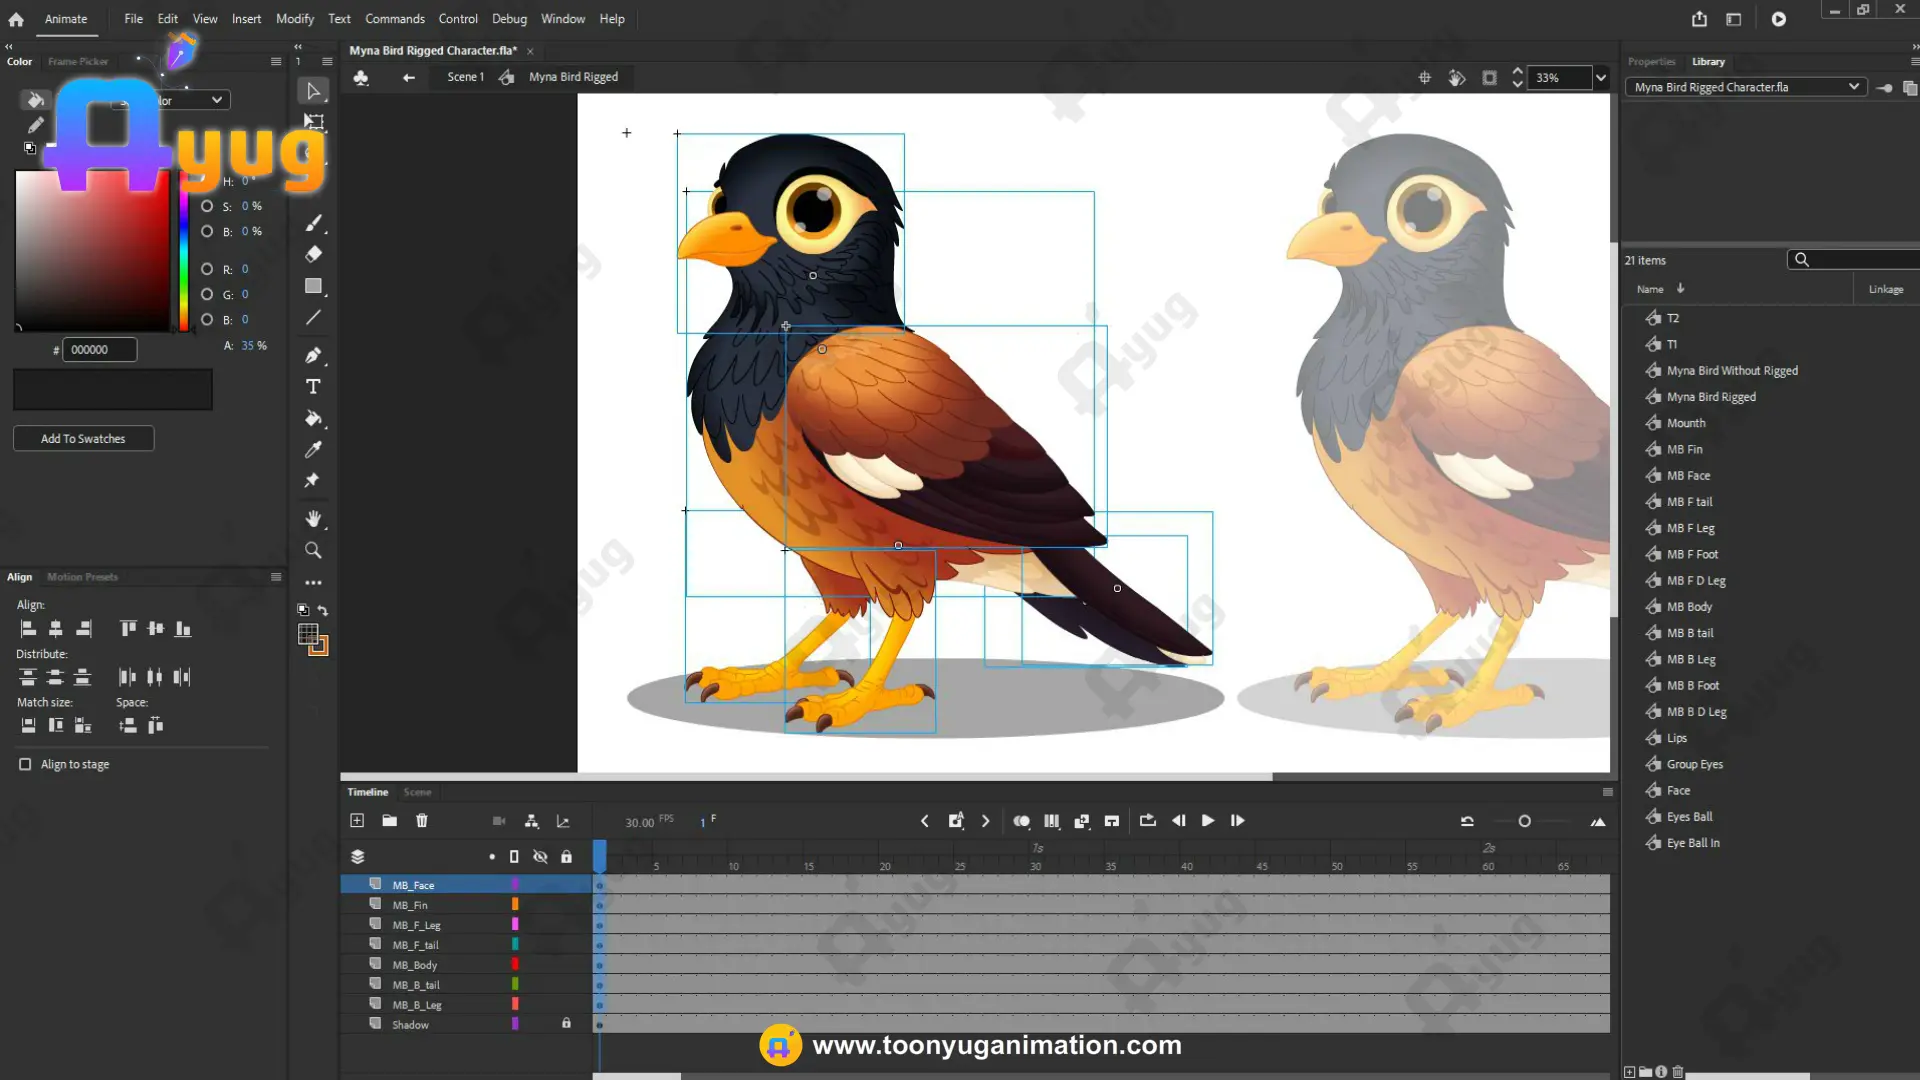Play the timeline animation
The height and width of the screenshot is (1080, 1920).
coord(1208,821)
